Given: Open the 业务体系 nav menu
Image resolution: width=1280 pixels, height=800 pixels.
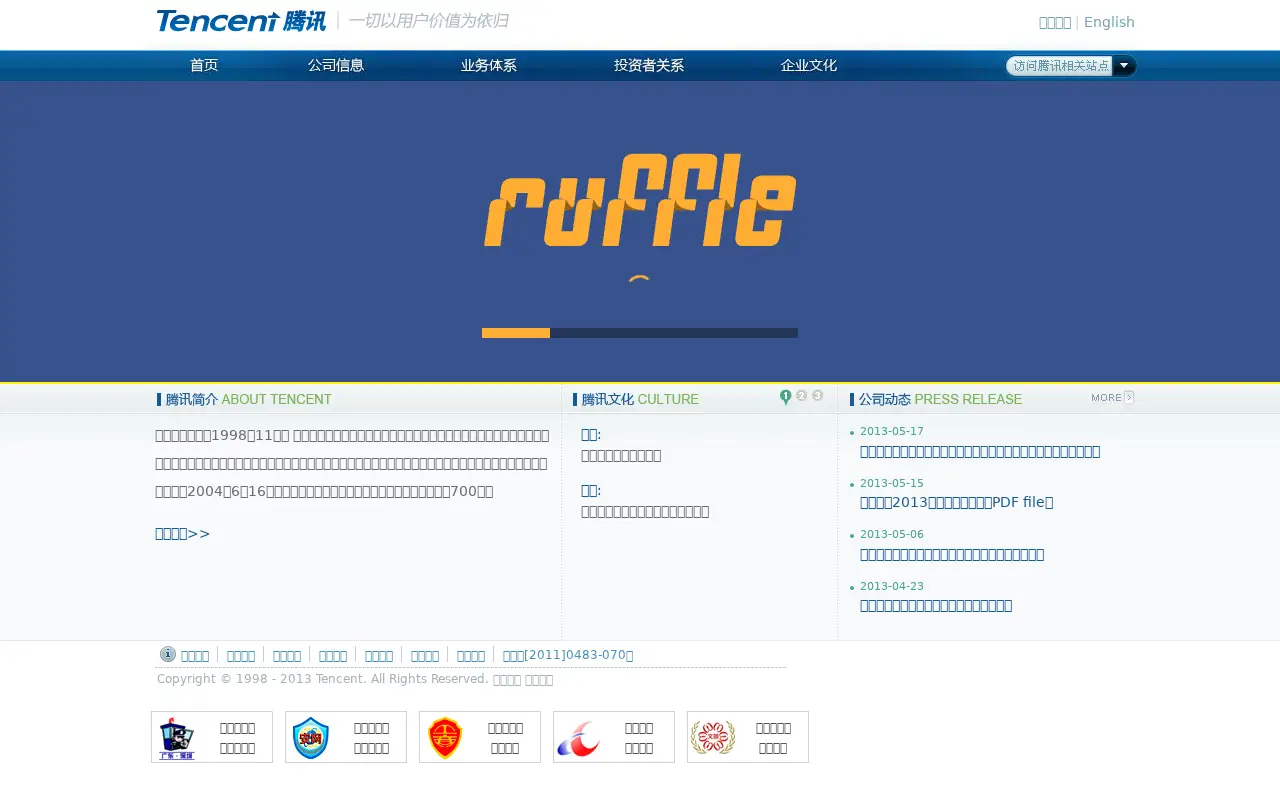Looking at the screenshot, I should [489, 65].
